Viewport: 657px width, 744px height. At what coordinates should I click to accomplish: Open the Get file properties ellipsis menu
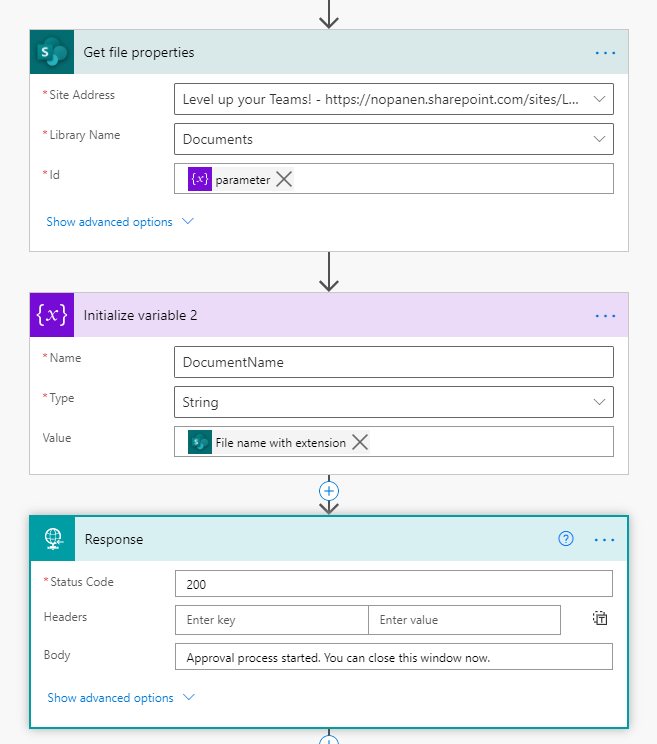[x=605, y=52]
